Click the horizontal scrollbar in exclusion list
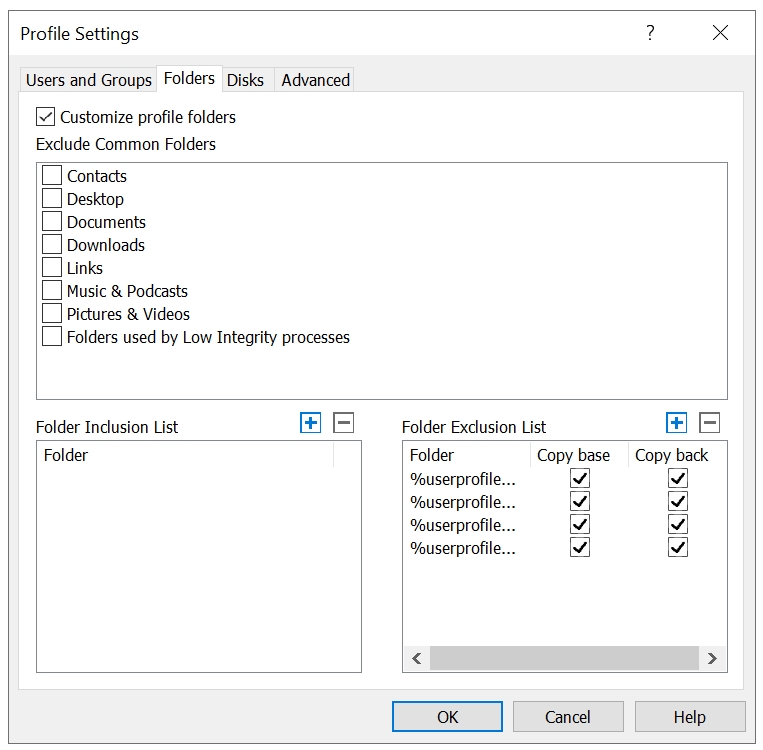763x750 pixels. point(564,658)
